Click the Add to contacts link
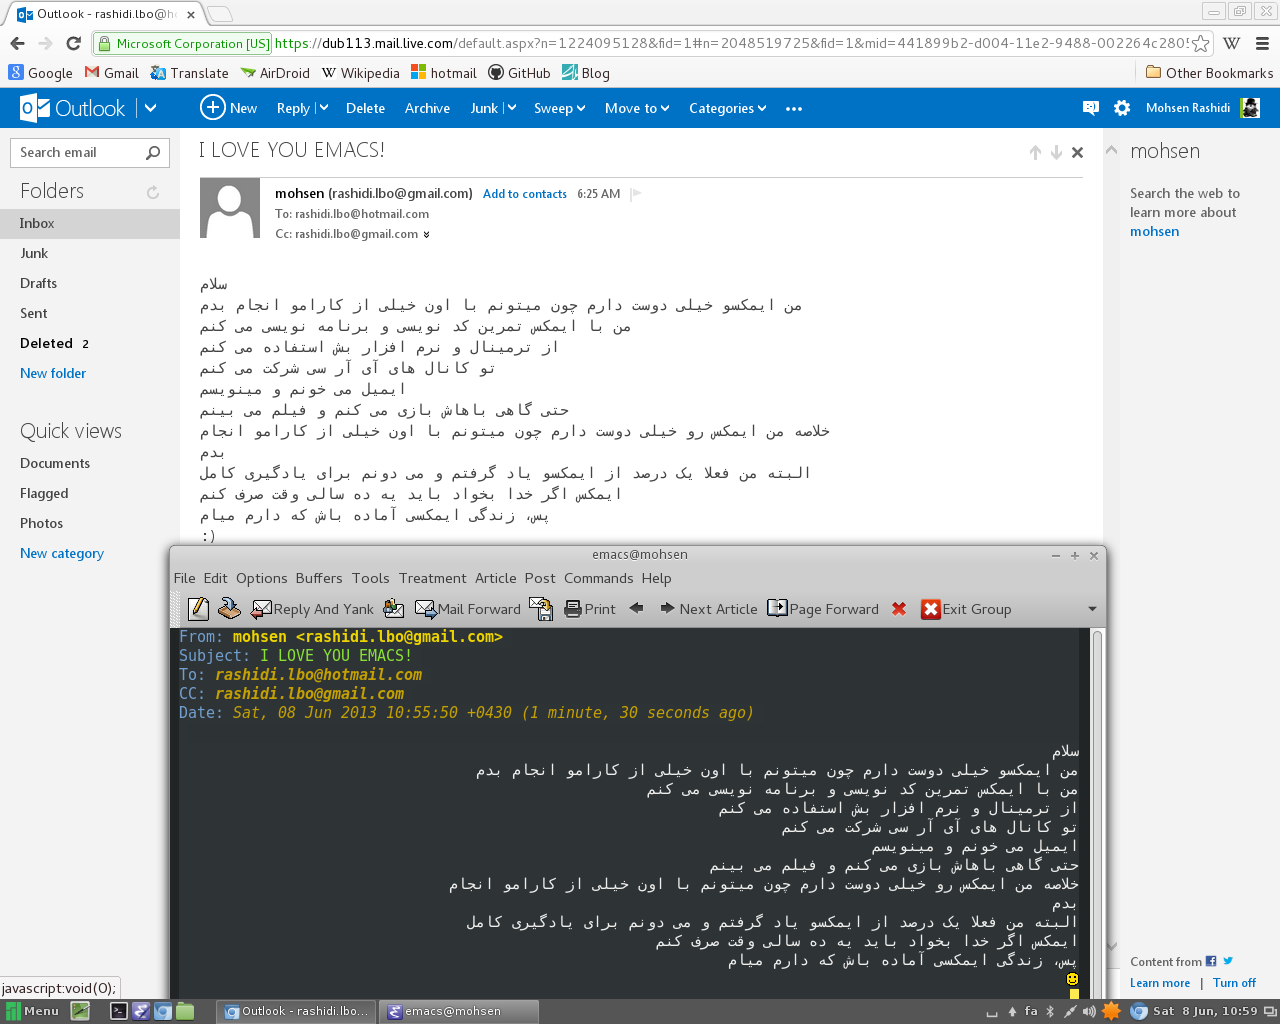The height and width of the screenshot is (1024, 1280). pyautogui.click(x=524, y=194)
